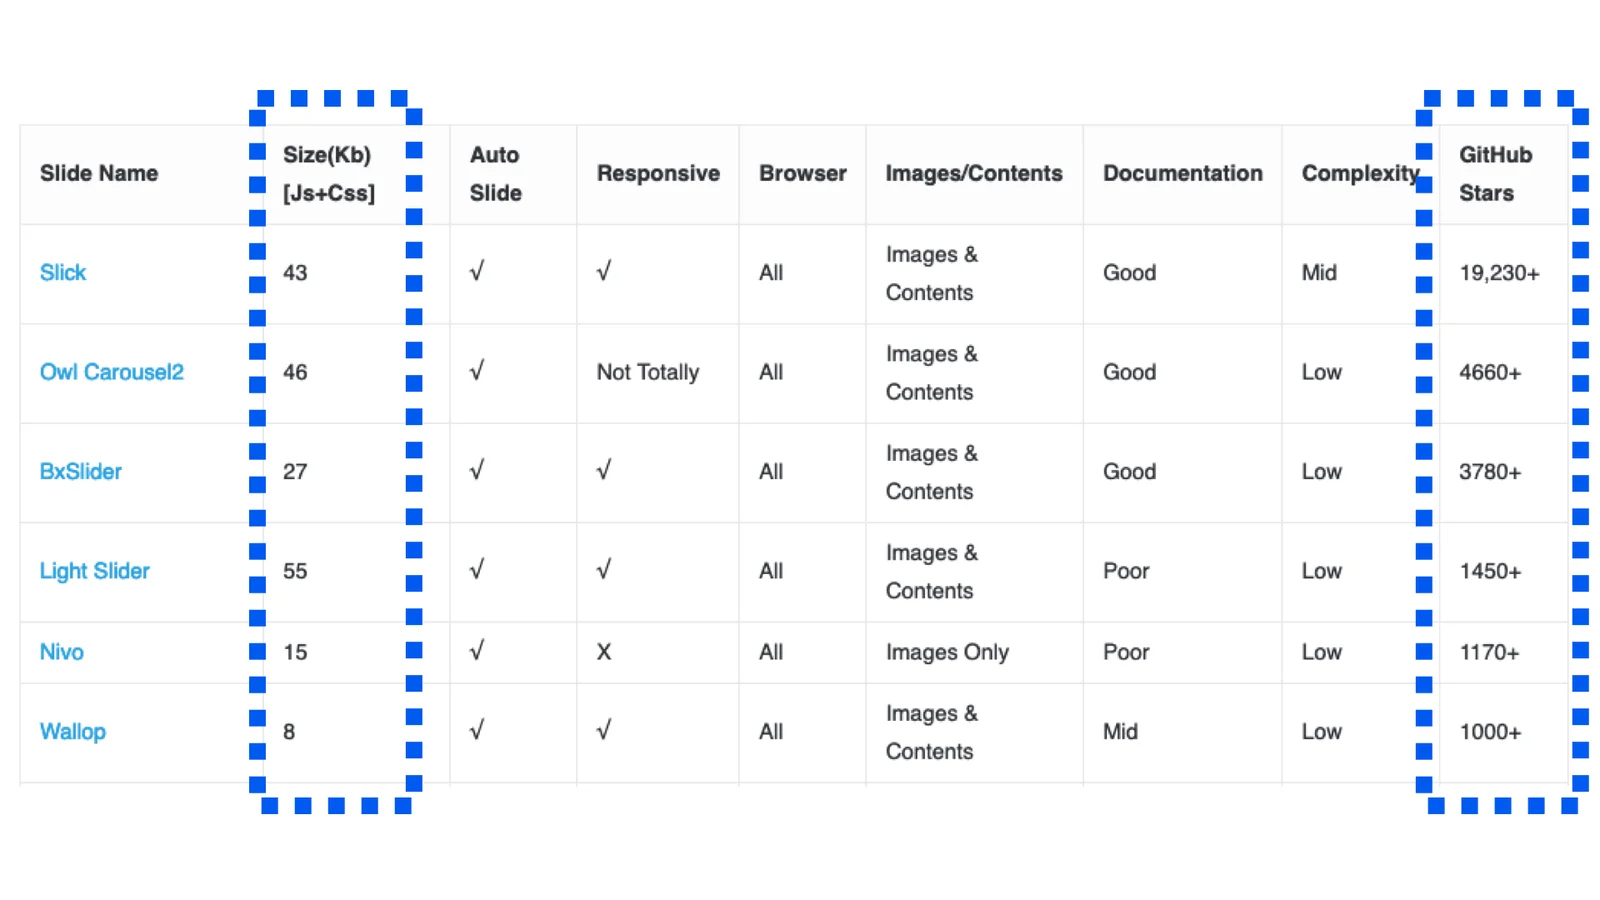This screenshot has width=1600, height=900.
Task: Click the 19,230+ stars cell
Action: (x=1499, y=273)
